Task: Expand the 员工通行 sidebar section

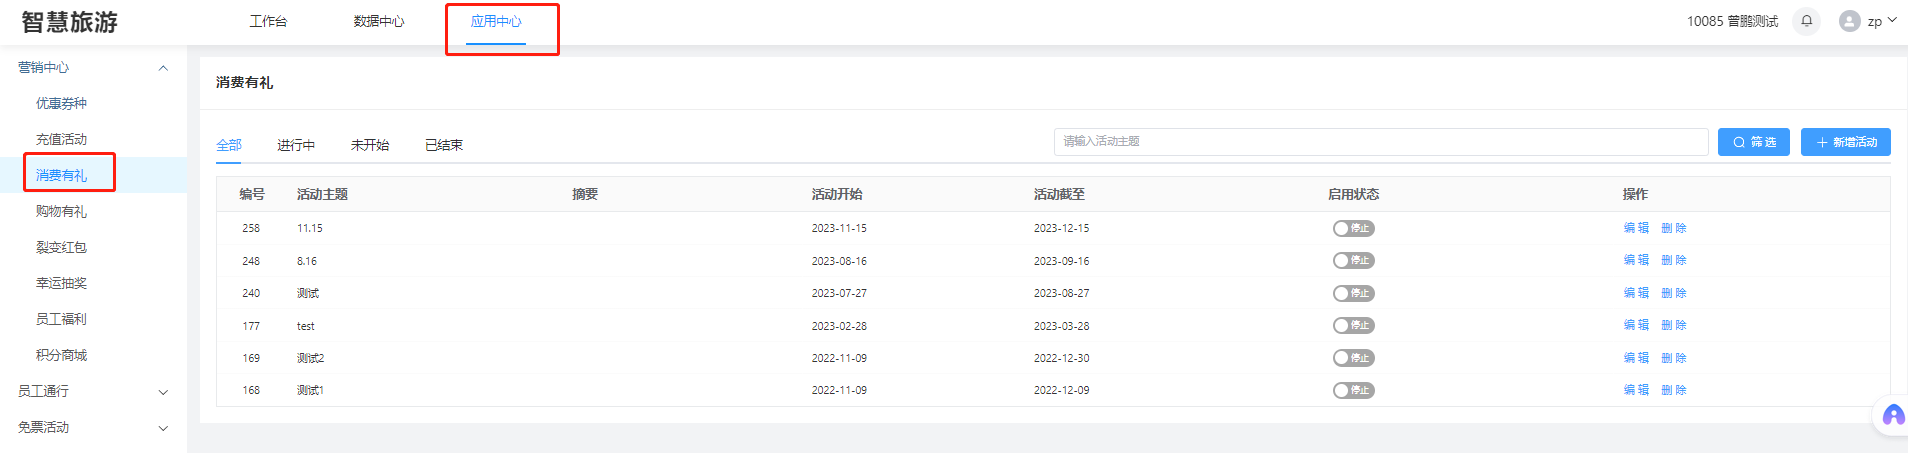Action: tap(163, 392)
